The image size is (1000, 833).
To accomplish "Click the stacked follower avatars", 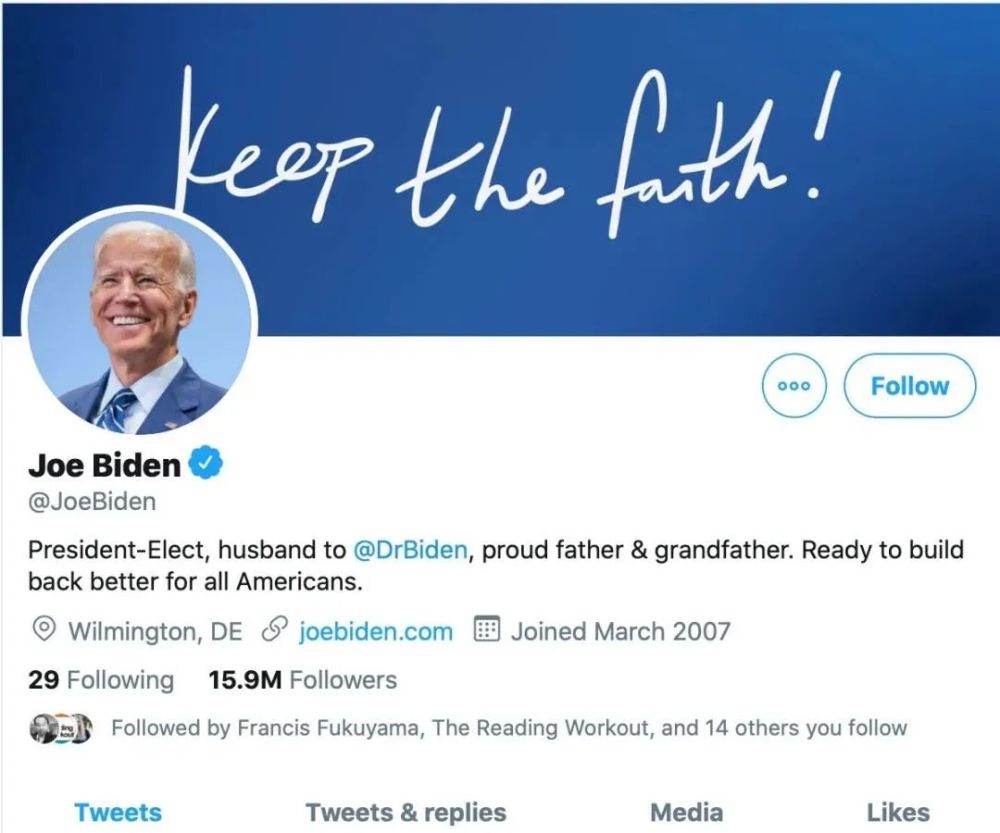I will click(x=60, y=728).
